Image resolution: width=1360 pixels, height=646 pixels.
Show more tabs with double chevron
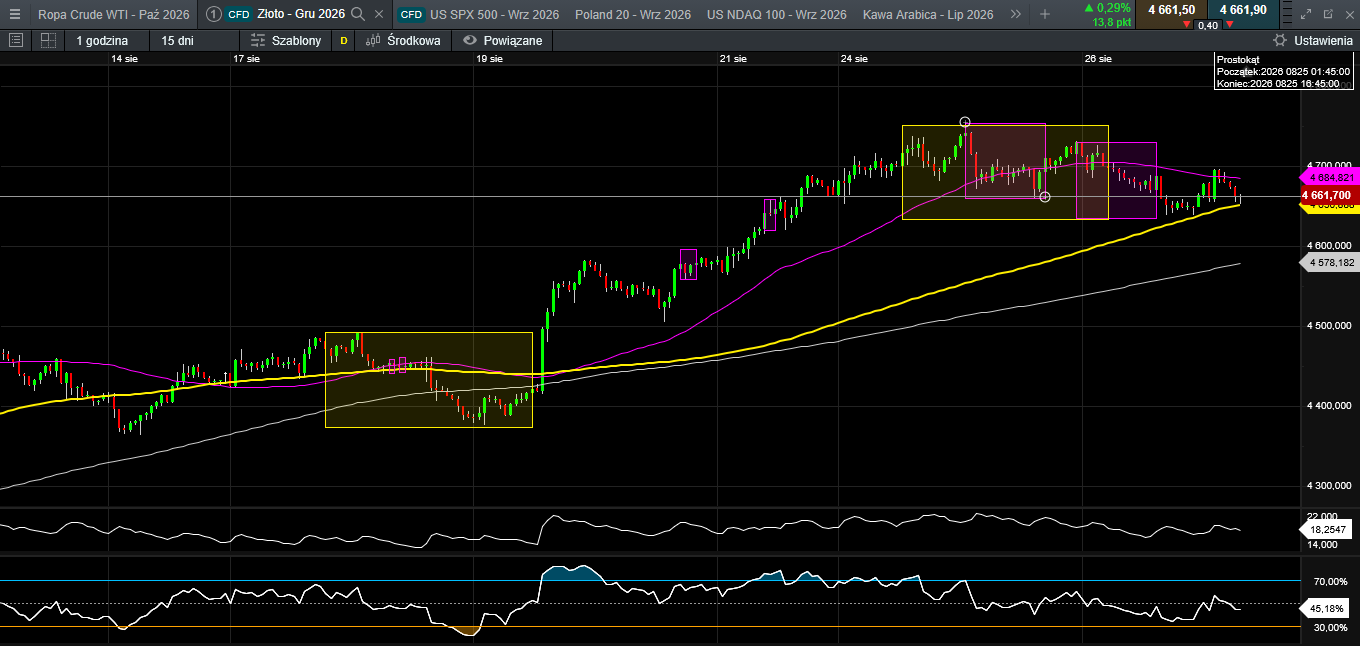click(1016, 14)
